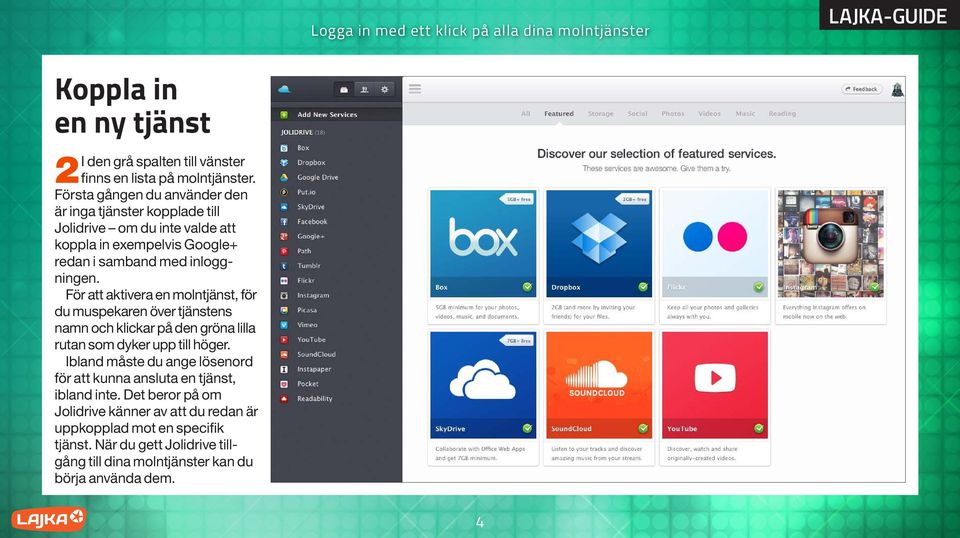This screenshot has width=960, height=538.
Task: Click the 7GB+ free badge on SkyDrive
Action: pyautogui.click(x=517, y=340)
